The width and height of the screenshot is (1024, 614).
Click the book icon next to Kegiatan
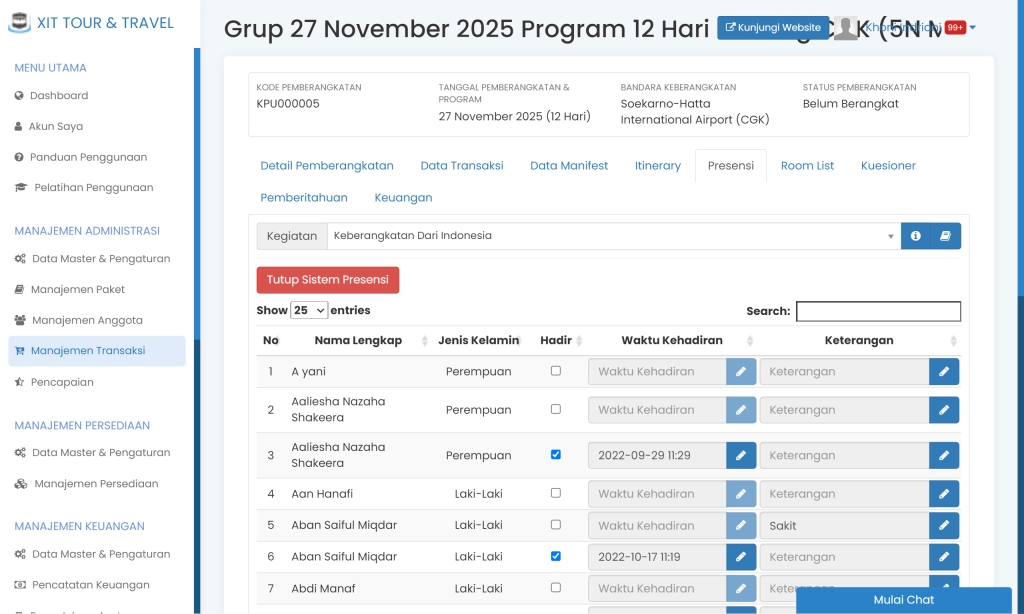tap(945, 236)
